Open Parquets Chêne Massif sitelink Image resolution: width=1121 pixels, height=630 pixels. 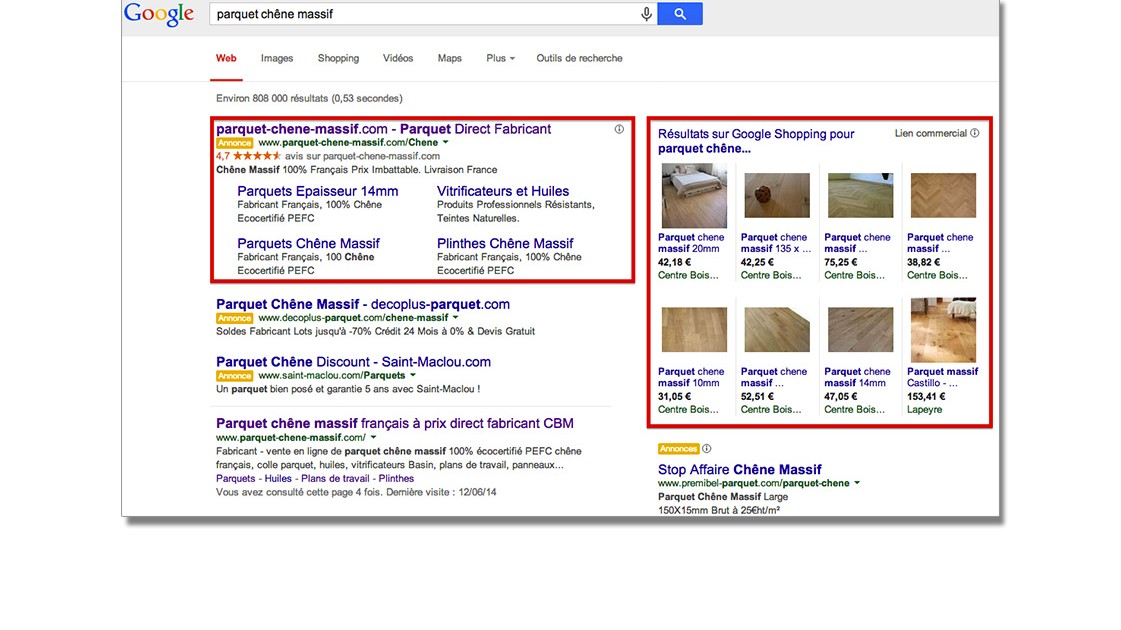tap(308, 243)
